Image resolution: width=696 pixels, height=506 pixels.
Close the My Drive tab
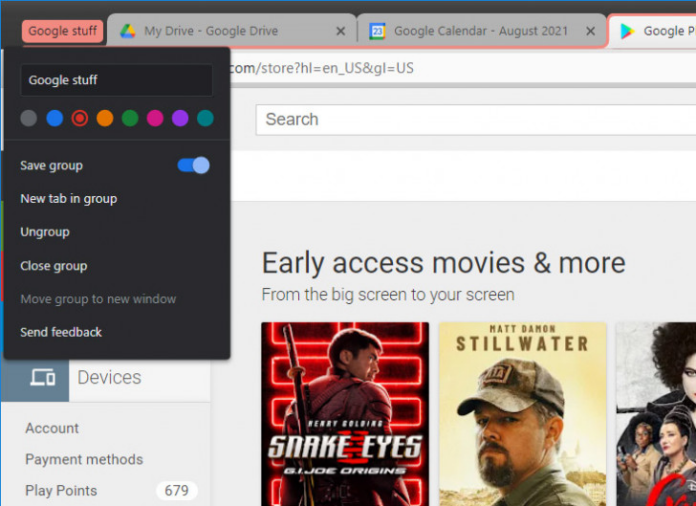coord(340,31)
